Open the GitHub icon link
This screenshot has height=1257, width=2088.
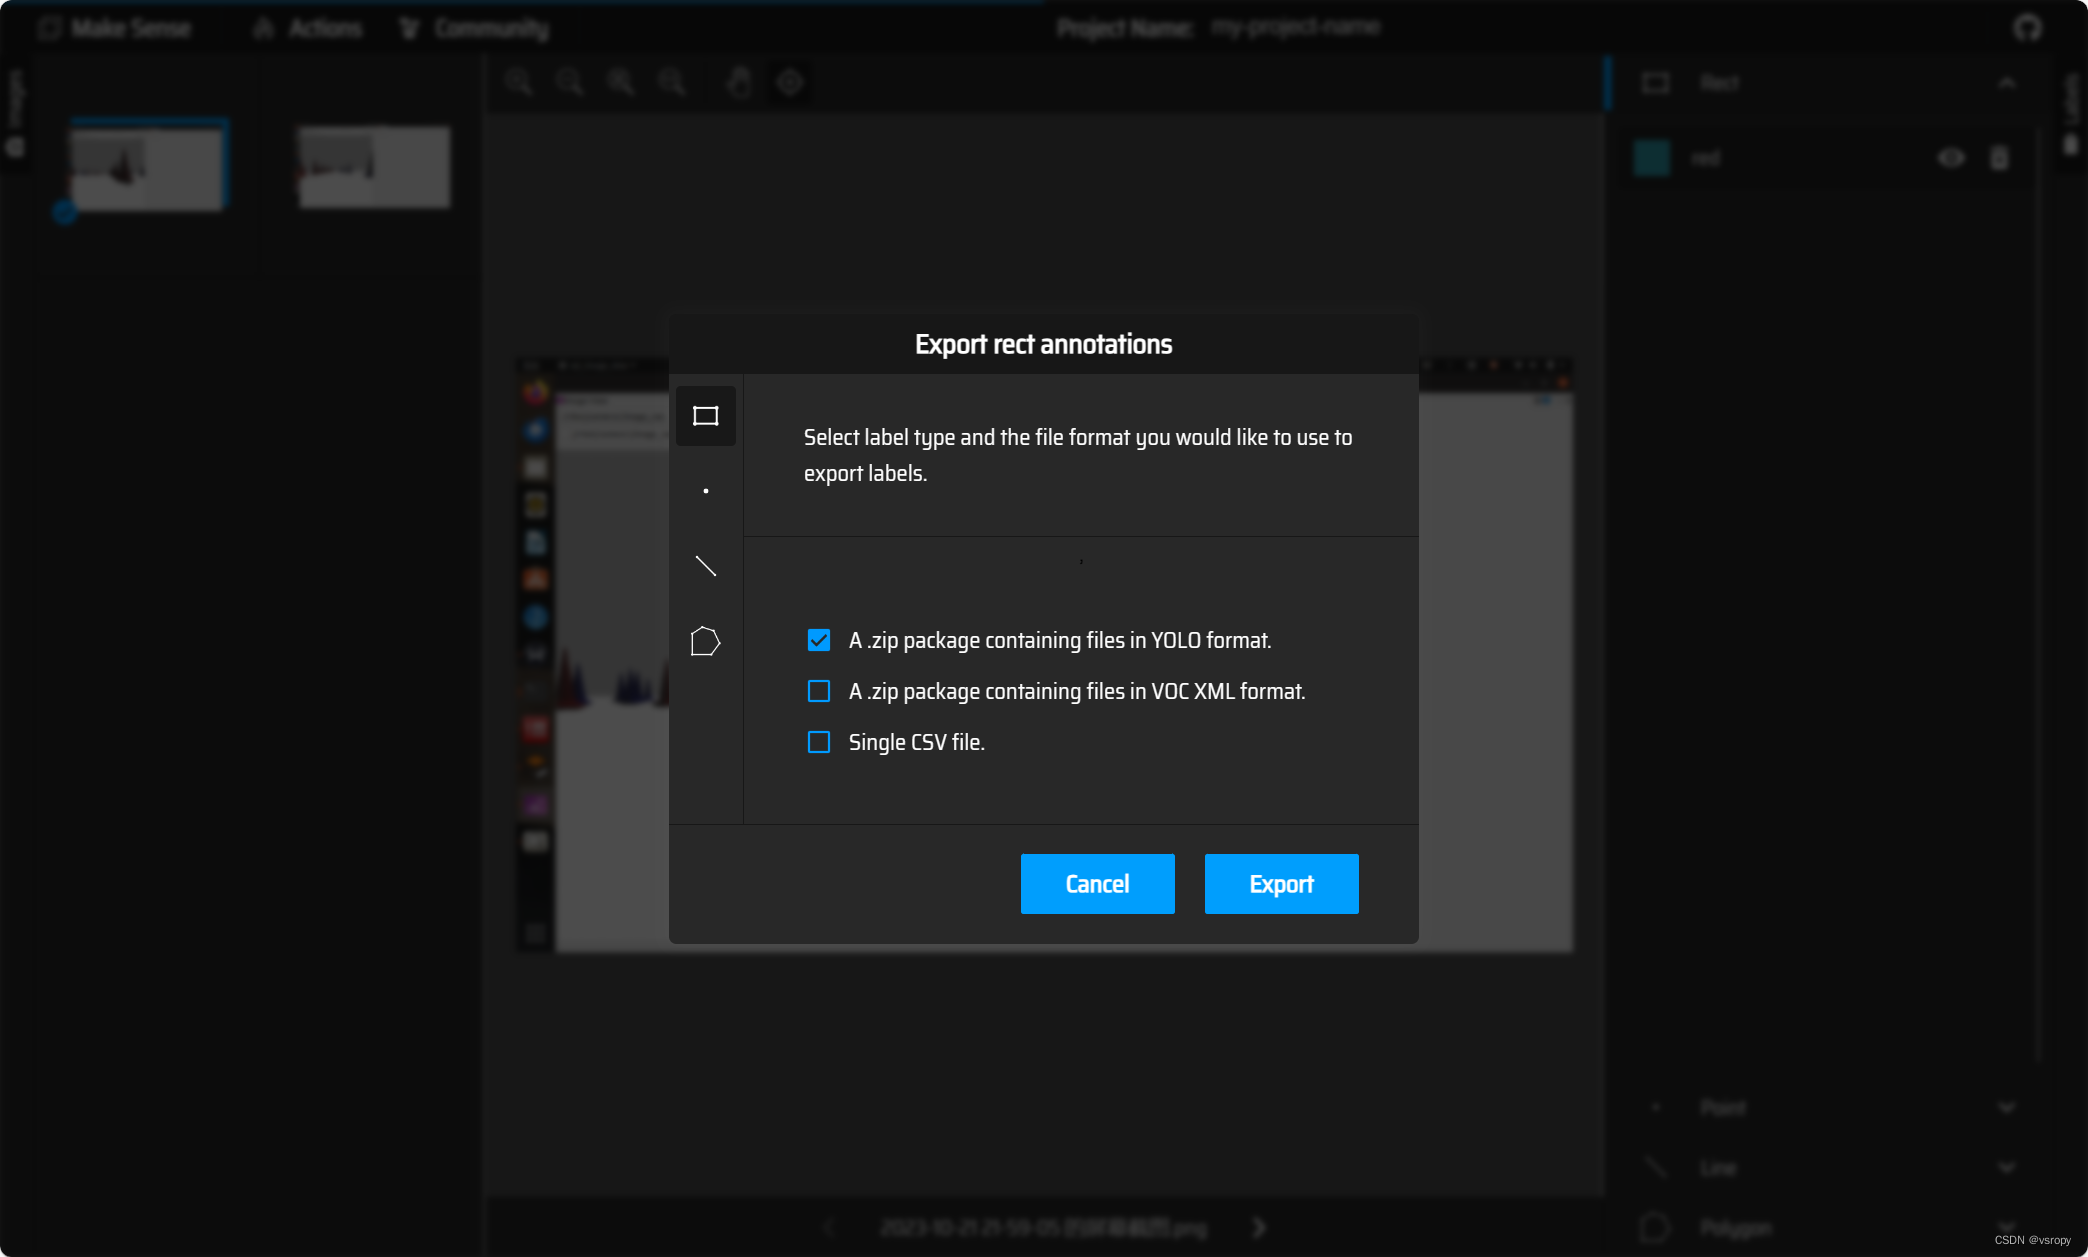tap(2027, 28)
